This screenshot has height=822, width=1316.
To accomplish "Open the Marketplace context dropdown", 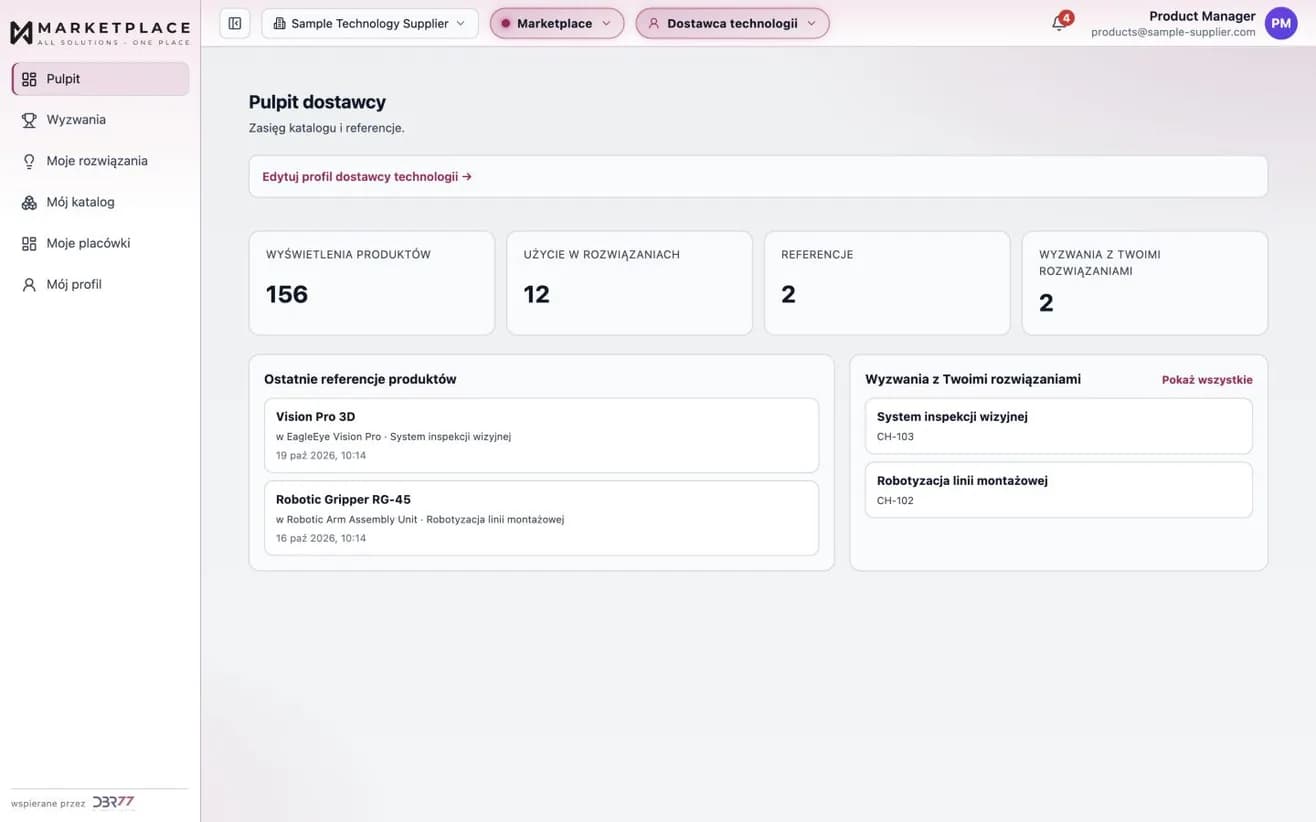I will [x=557, y=23].
